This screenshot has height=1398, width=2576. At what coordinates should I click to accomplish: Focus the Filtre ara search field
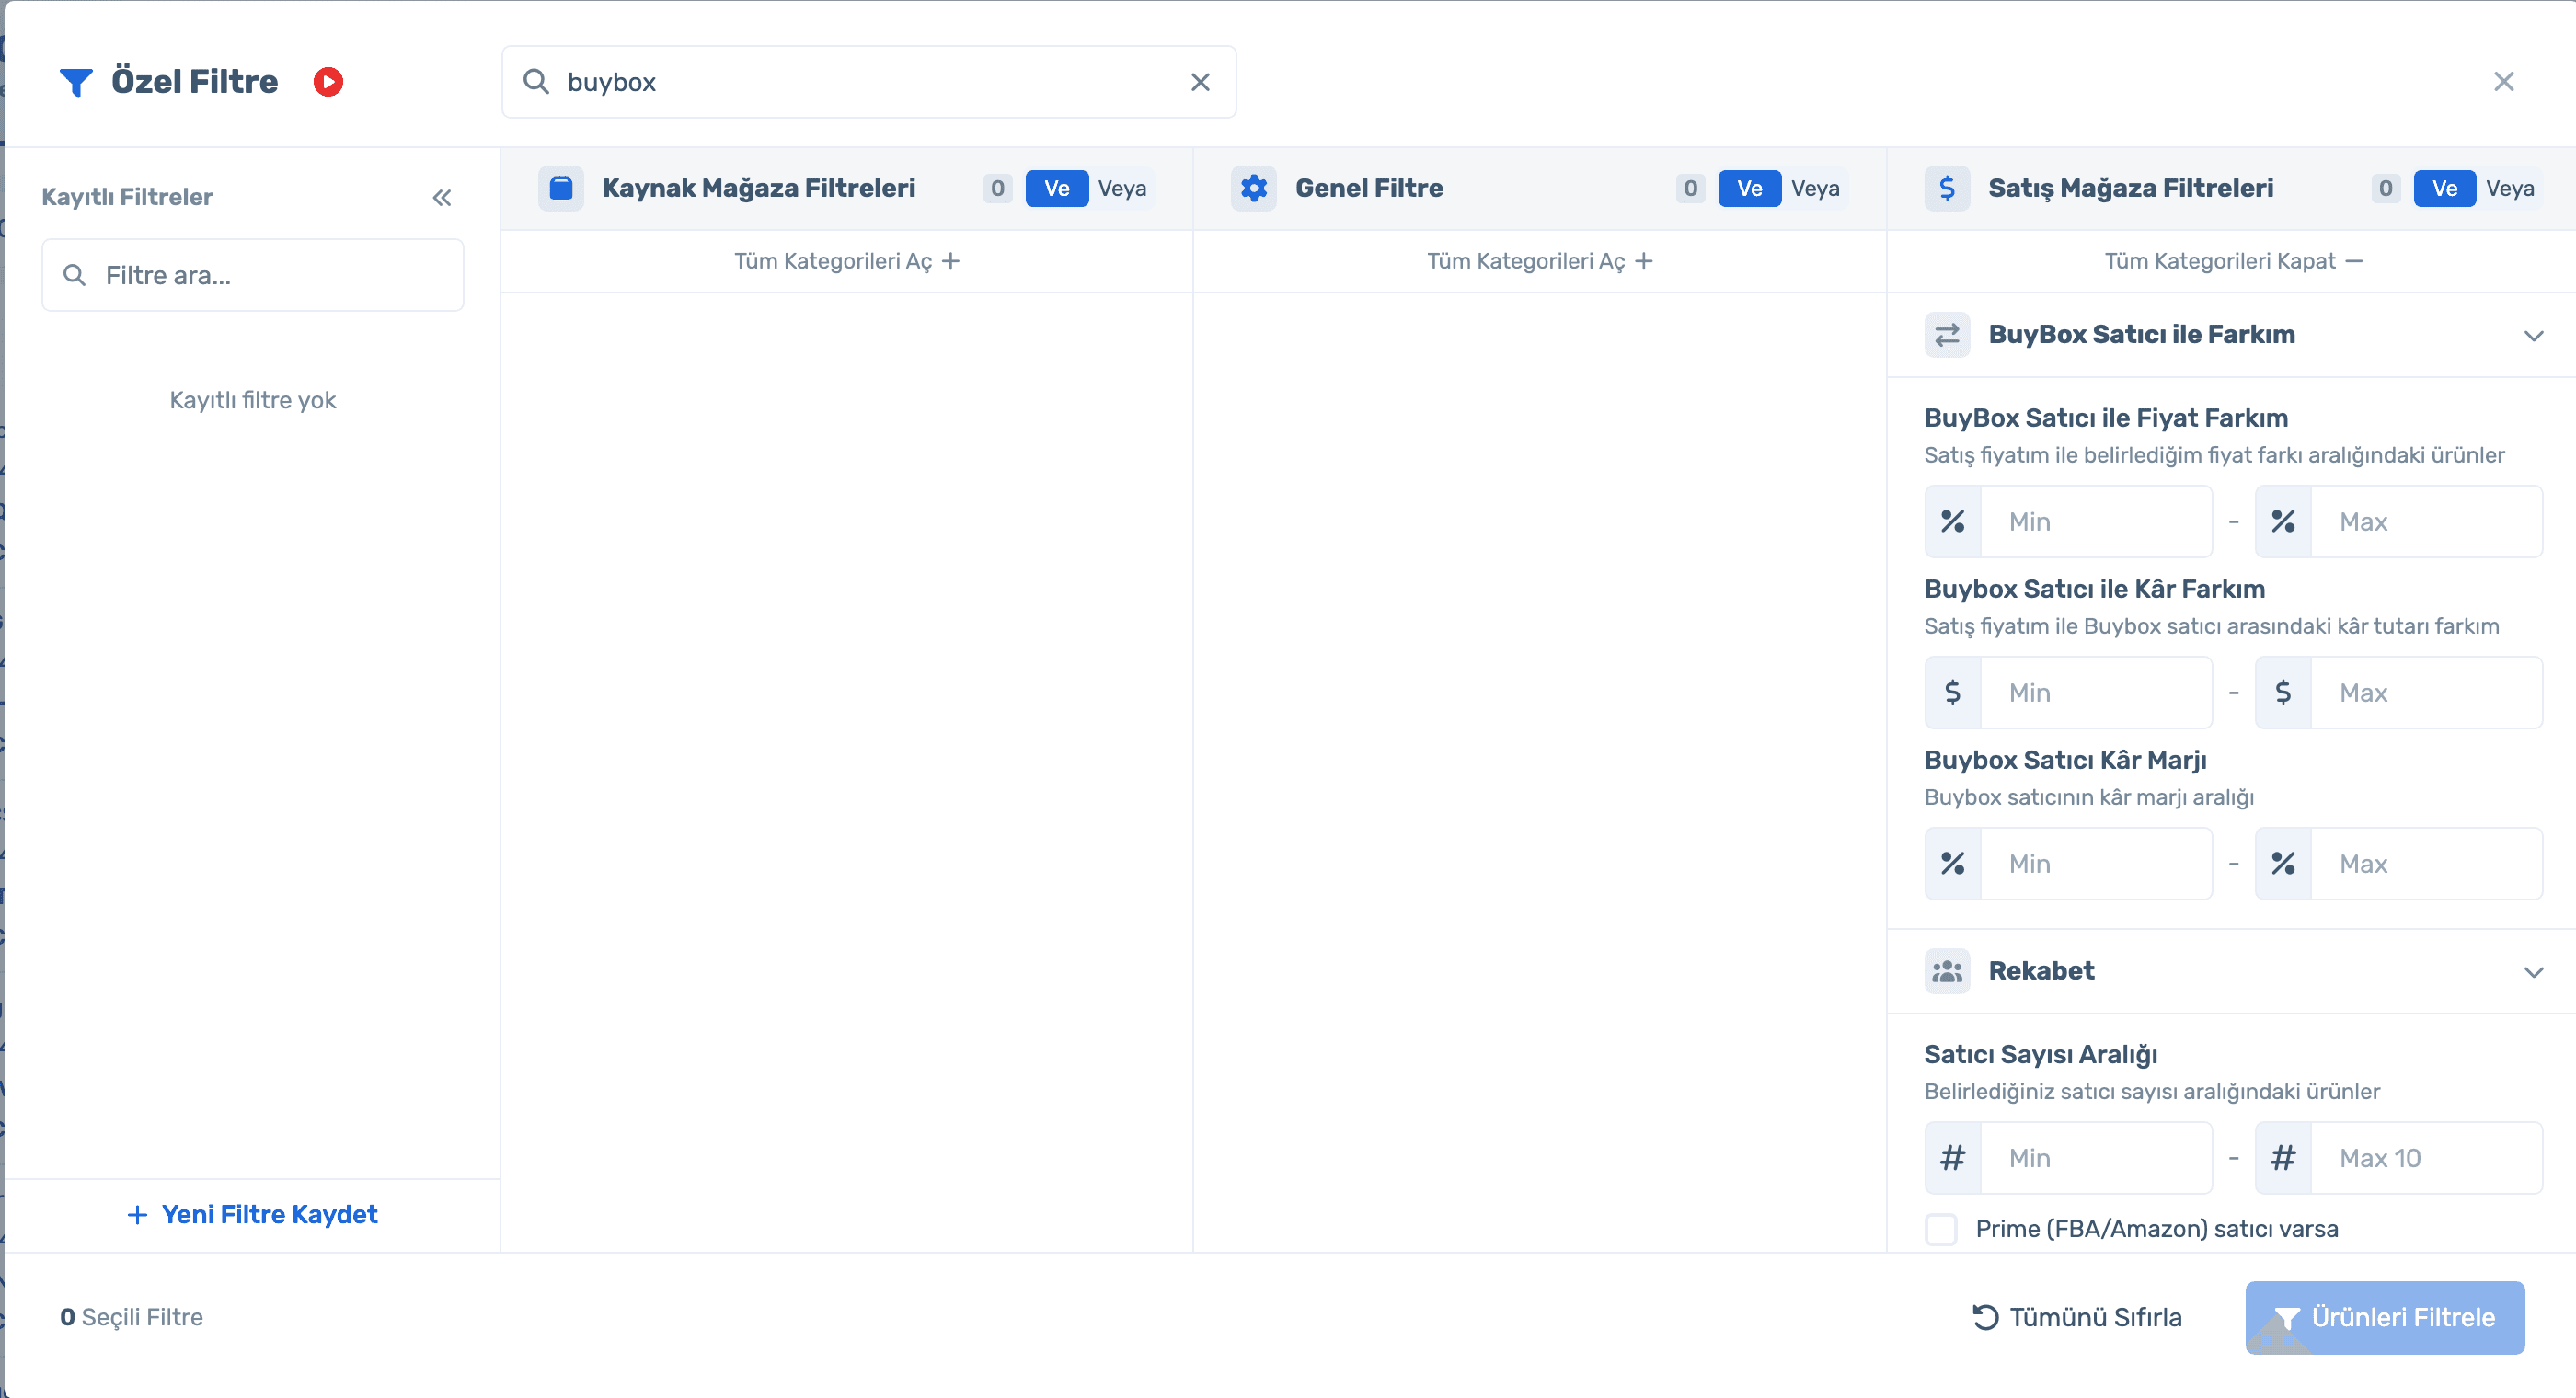[253, 275]
